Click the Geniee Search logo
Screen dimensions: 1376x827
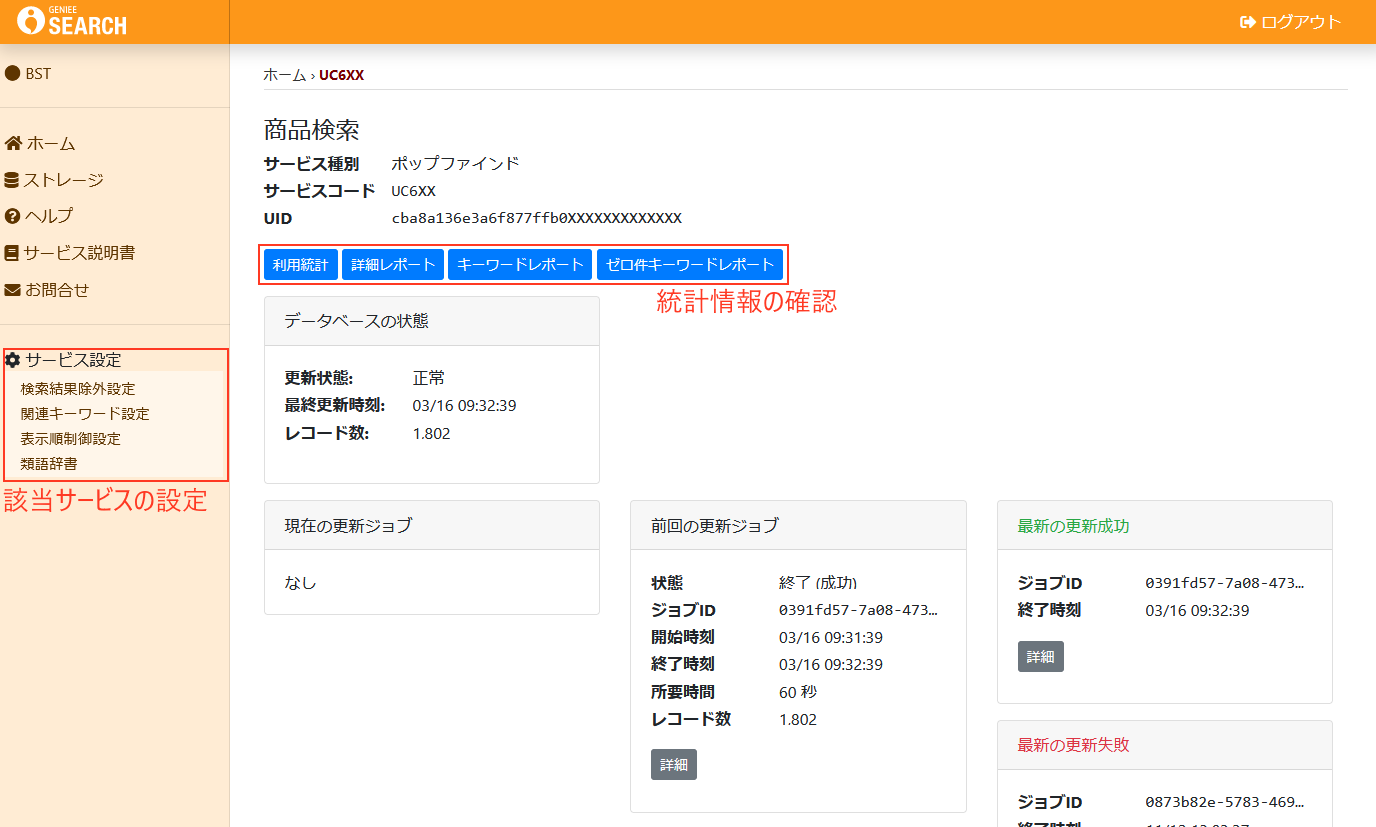pos(72,20)
